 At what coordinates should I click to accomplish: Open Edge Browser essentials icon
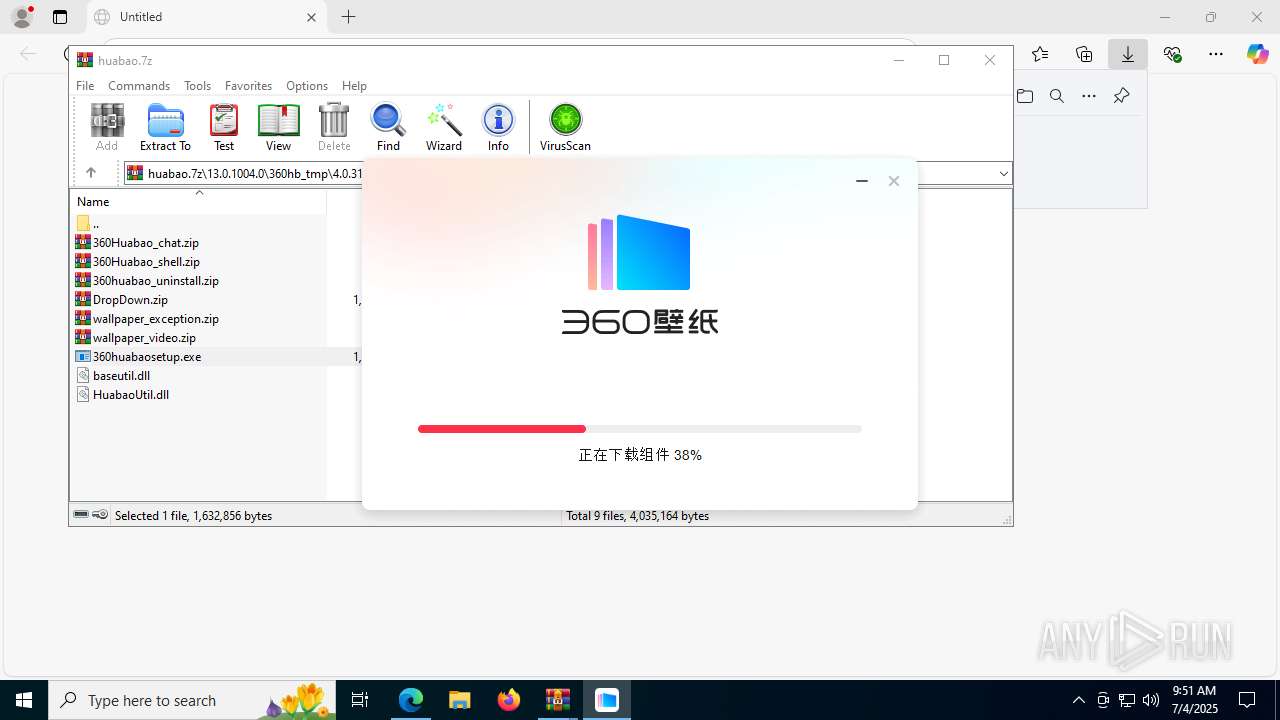[1172, 54]
